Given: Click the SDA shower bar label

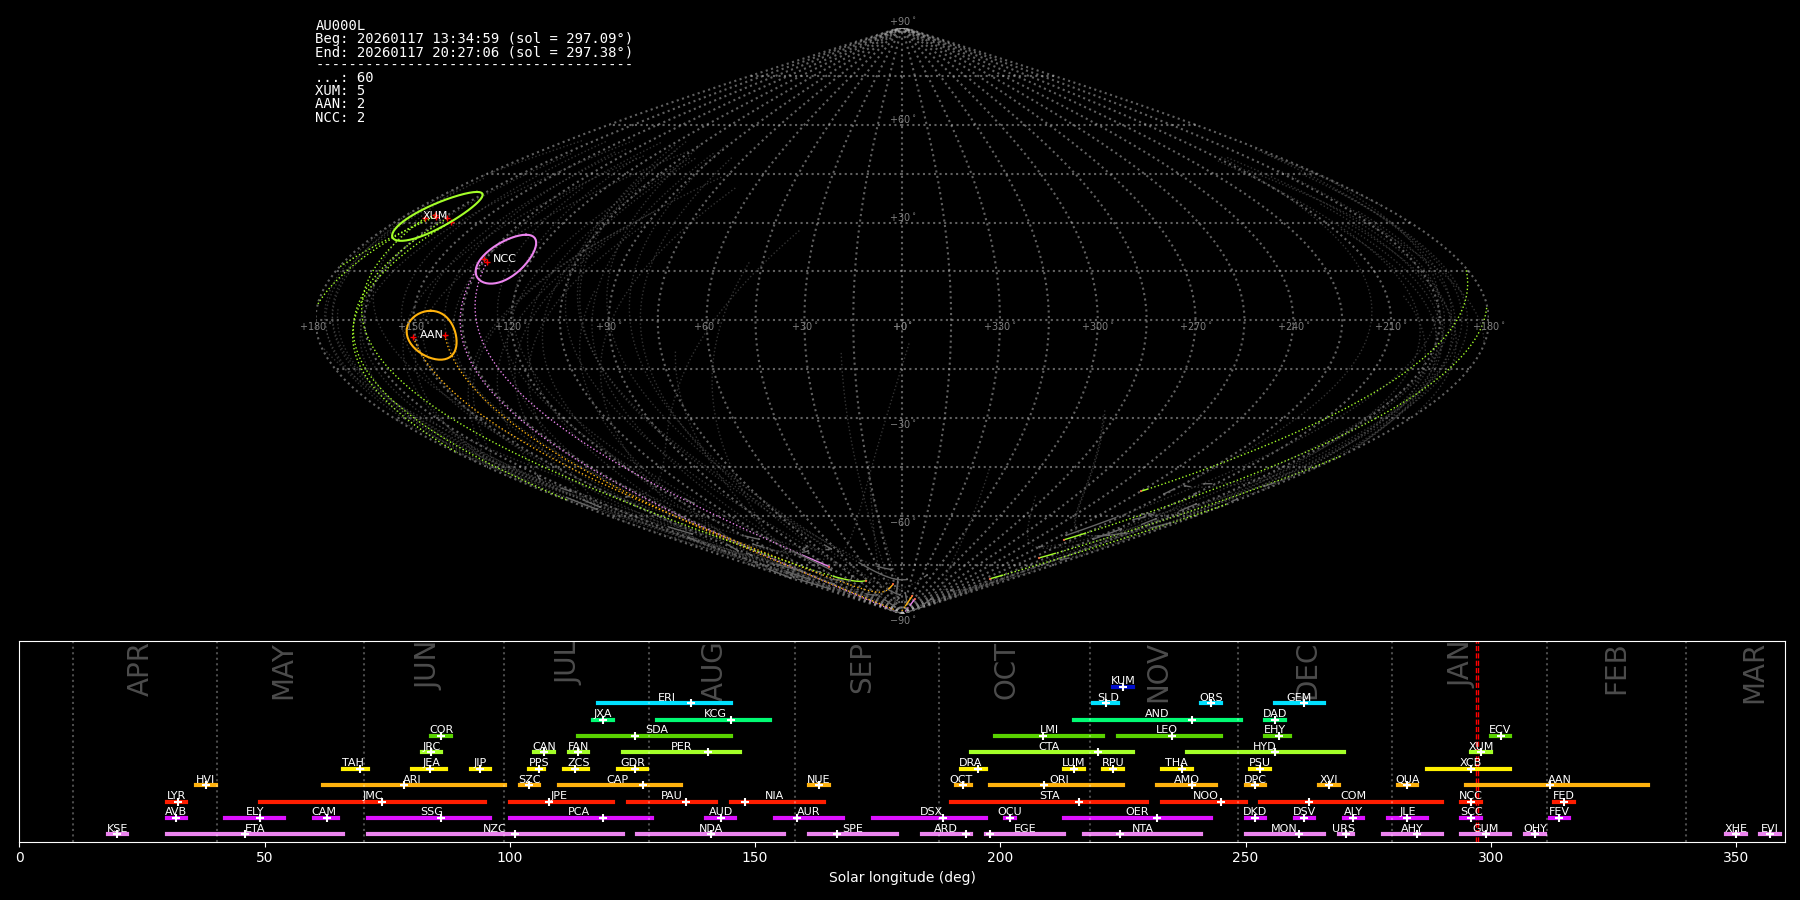Looking at the screenshot, I should (657, 730).
